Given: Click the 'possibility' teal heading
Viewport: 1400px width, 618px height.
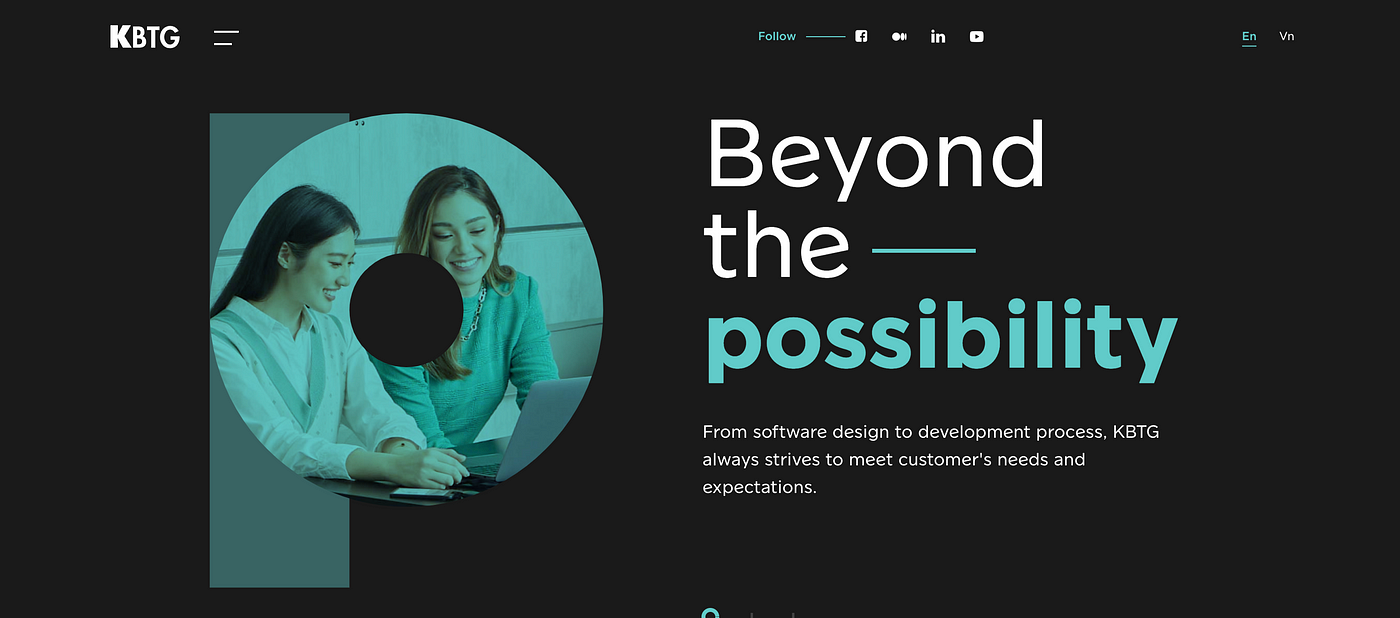Looking at the screenshot, I should coord(941,340).
